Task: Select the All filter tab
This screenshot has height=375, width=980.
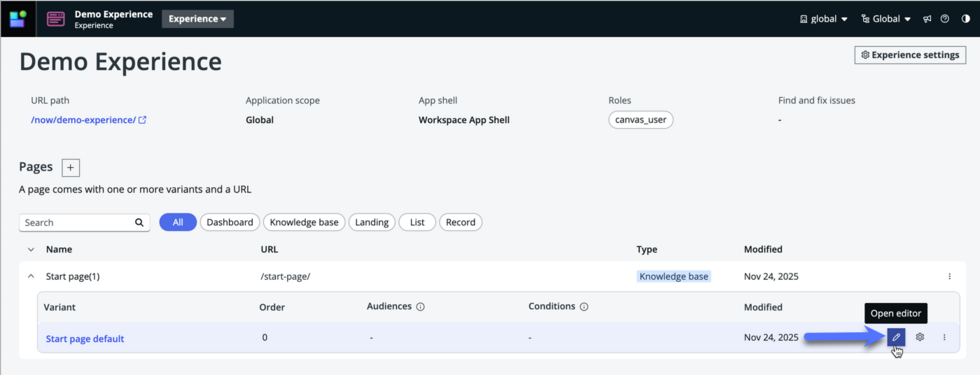Action: [x=178, y=222]
